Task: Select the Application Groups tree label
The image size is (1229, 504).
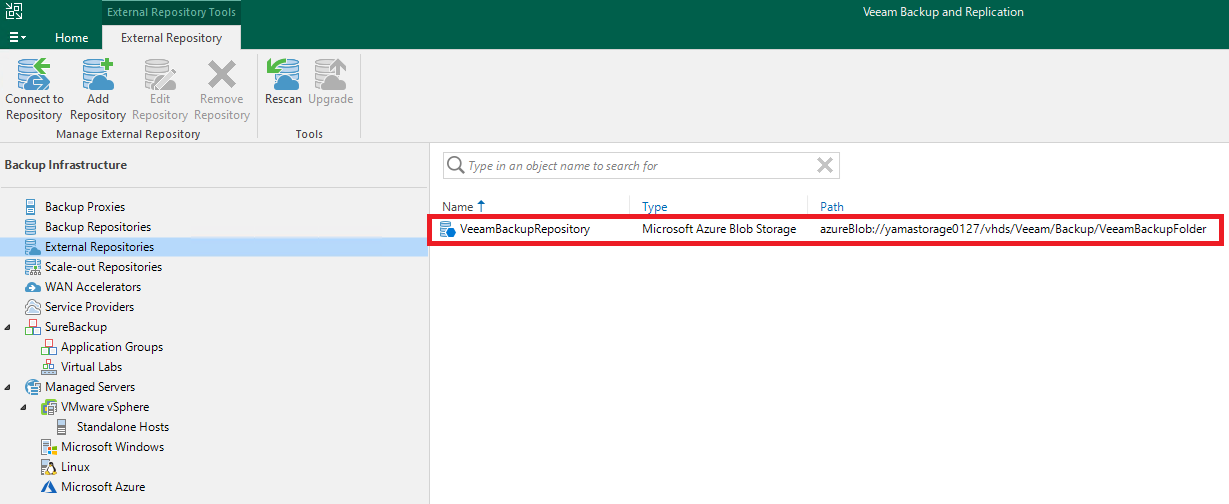Action: click(112, 347)
